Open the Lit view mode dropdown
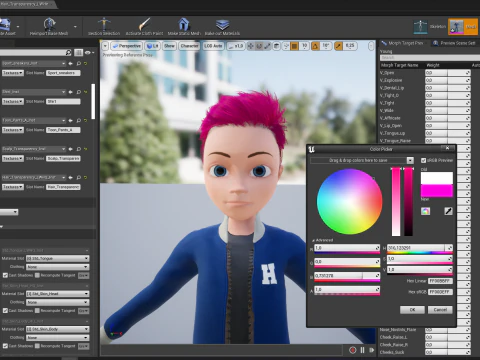Image resolution: width=480 pixels, height=360 pixels. point(153,46)
